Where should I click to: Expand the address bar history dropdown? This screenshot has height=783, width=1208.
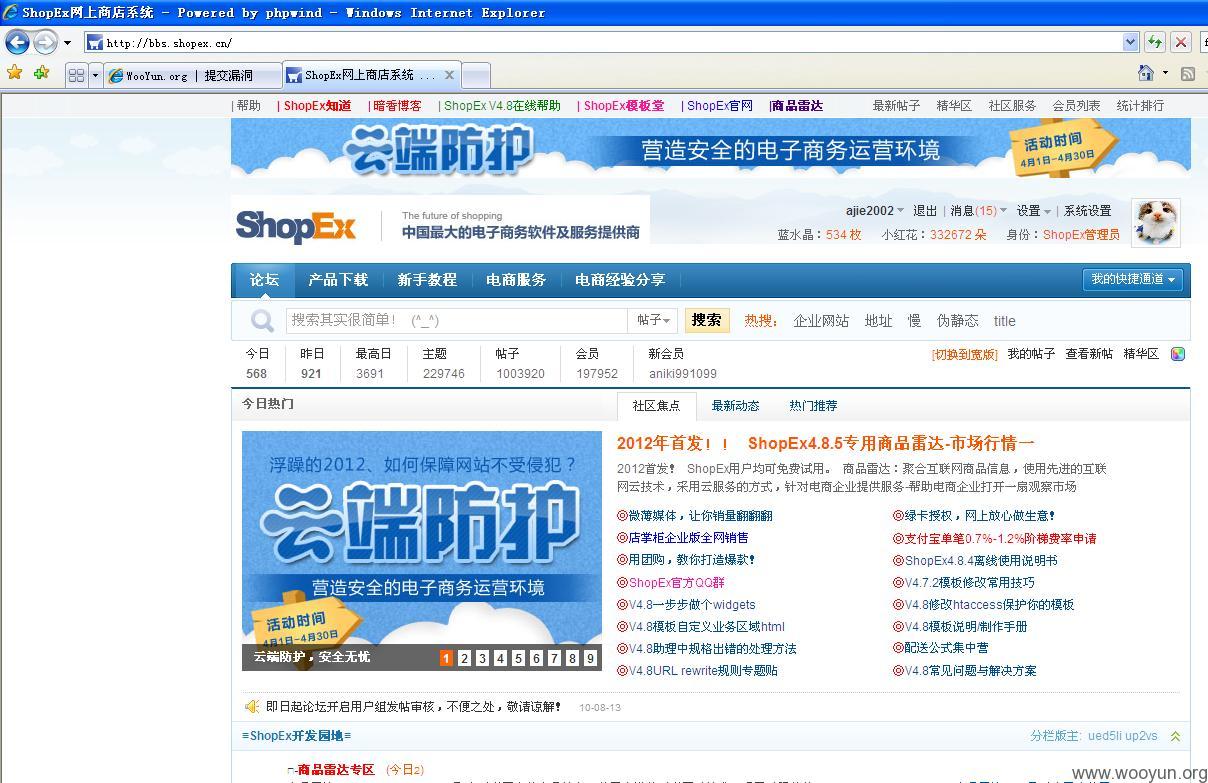tap(1130, 42)
